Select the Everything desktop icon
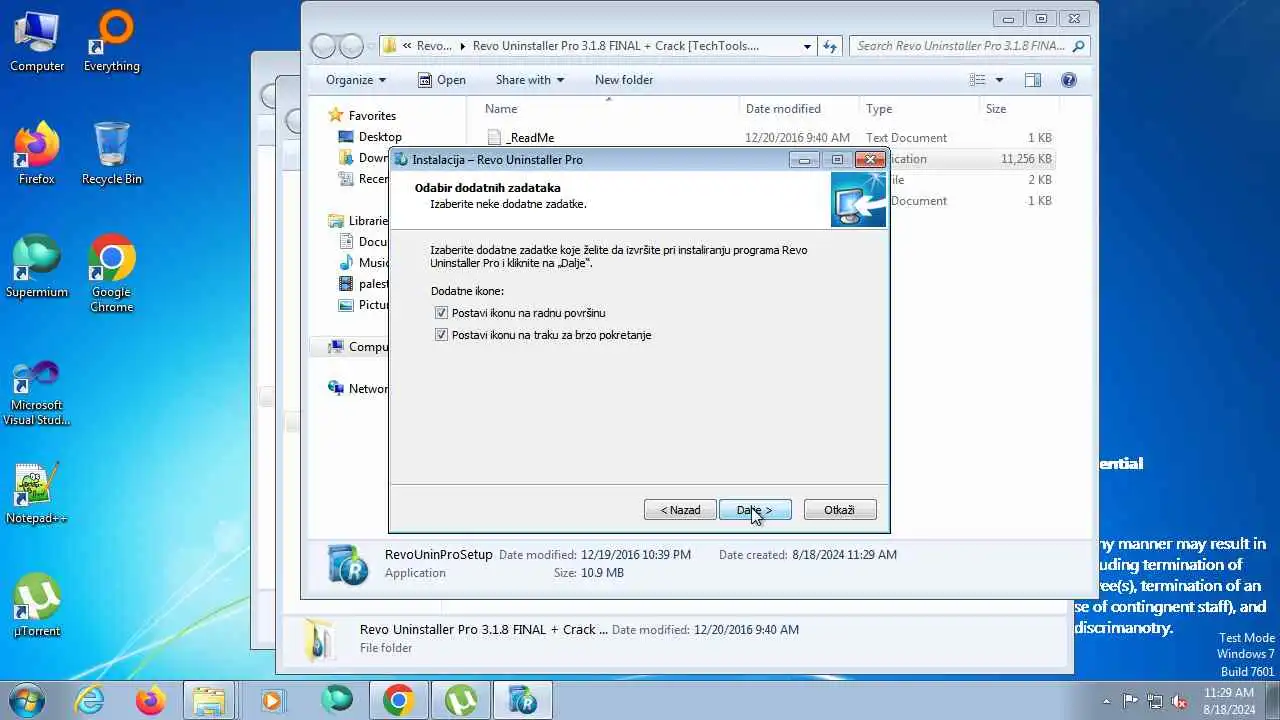 coord(112,42)
